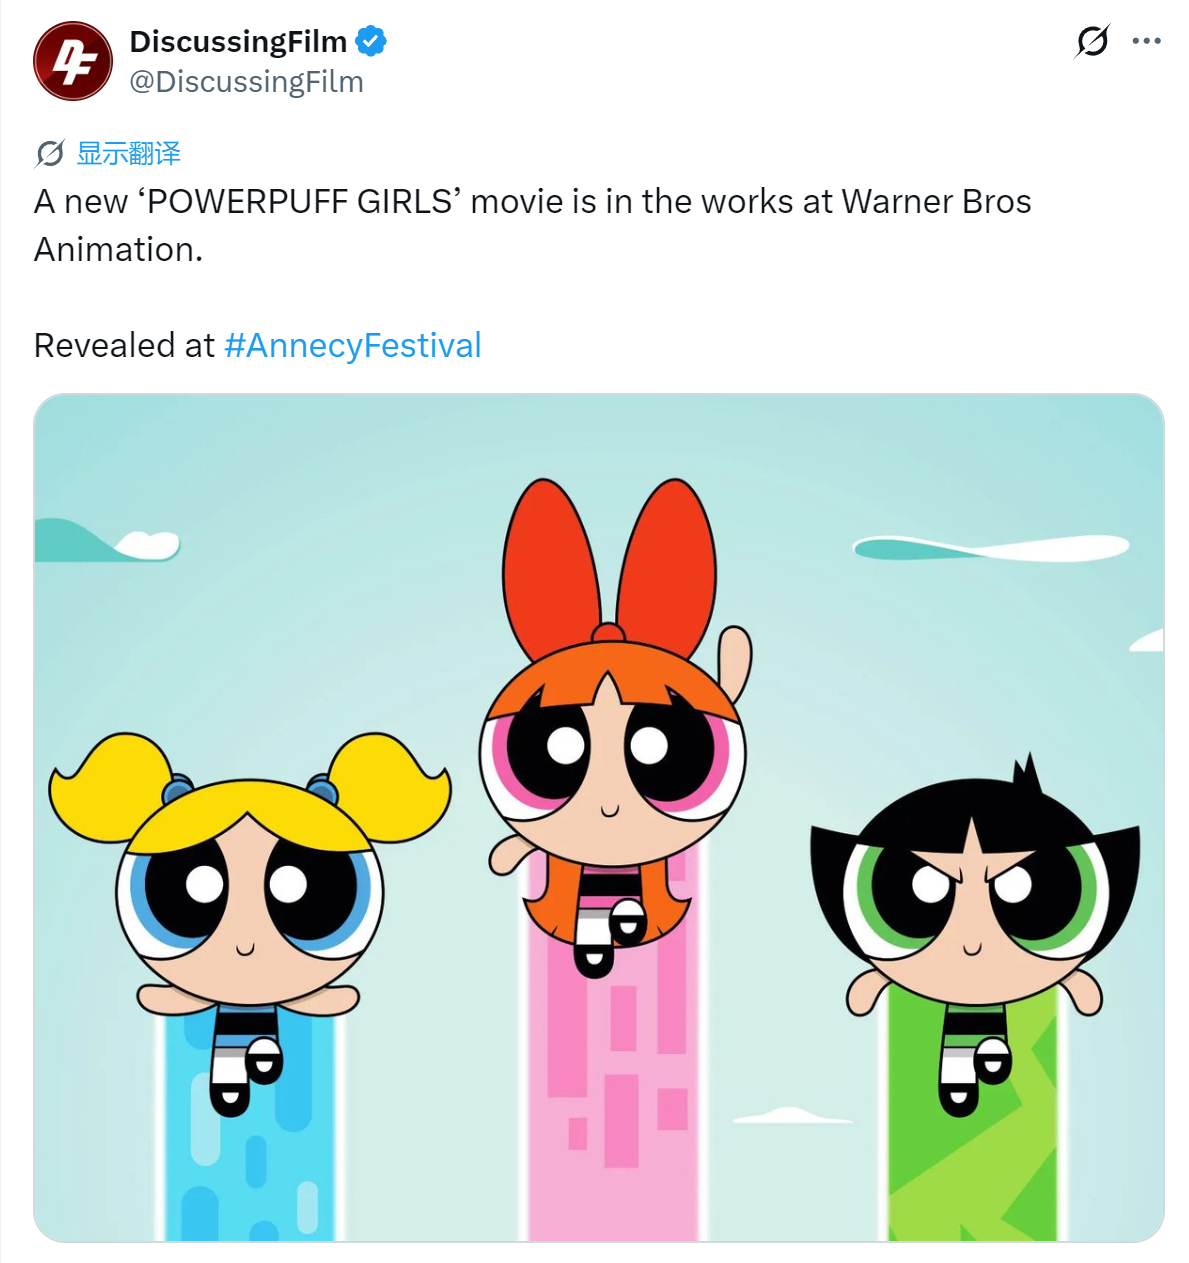The image size is (1189, 1263).
Task: Visit the @DiscussingFilm handle
Action: pyautogui.click(x=246, y=82)
